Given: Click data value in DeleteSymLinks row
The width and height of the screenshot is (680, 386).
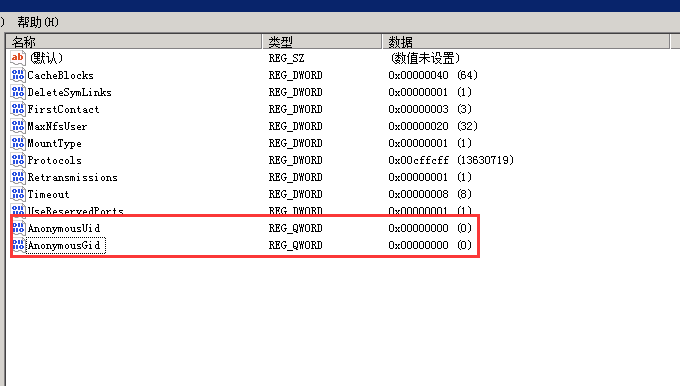Looking at the screenshot, I should pyautogui.click(x=430, y=92).
